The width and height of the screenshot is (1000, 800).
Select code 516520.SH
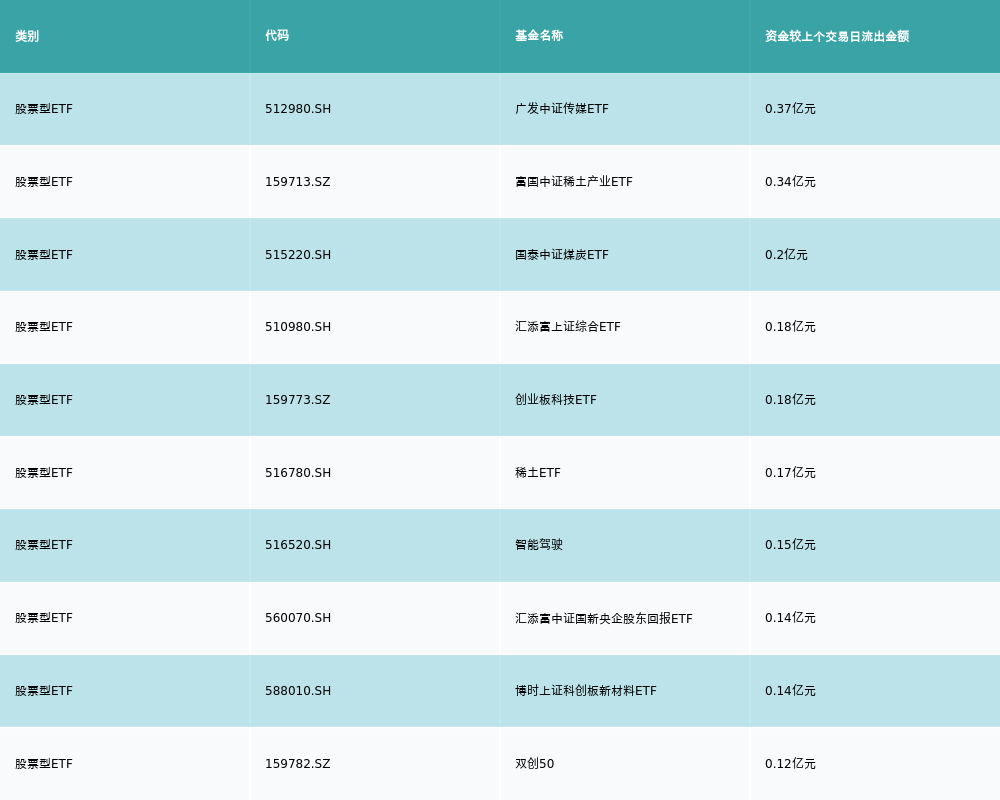coord(298,545)
